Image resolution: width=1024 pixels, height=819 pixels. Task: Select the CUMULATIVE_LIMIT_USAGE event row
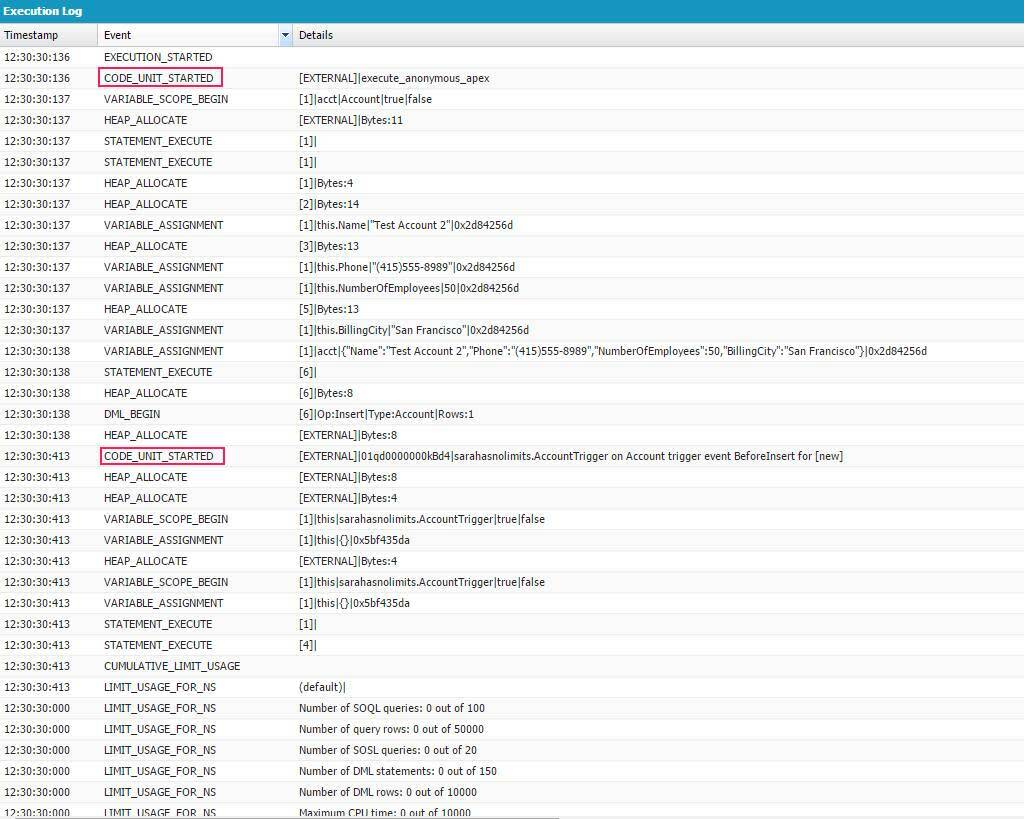click(x=512, y=666)
